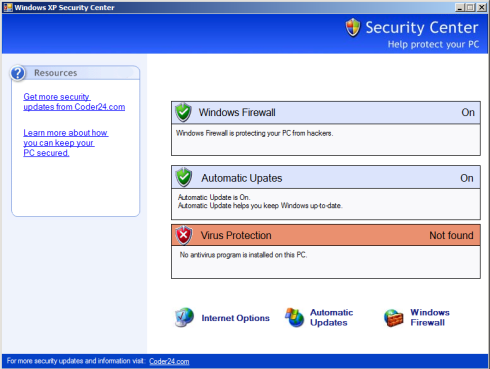Click the green shield beside Windows Firewall
This screenshot has width=490, height=369.
tap(183, 112)
